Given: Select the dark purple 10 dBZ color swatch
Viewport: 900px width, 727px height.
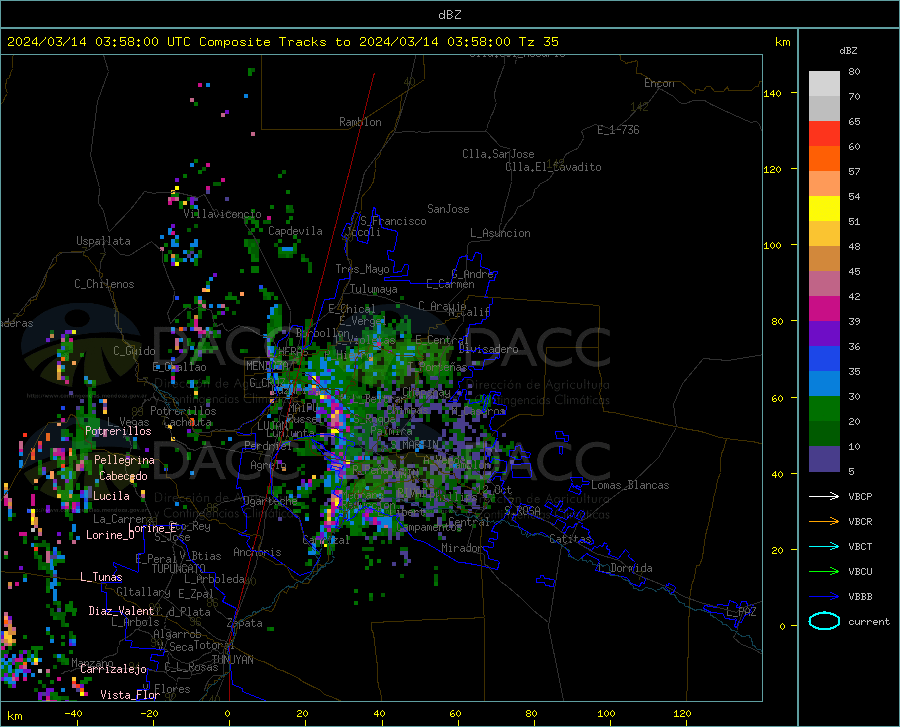Looking at the screenshot, I should click(x=824, y=459).
